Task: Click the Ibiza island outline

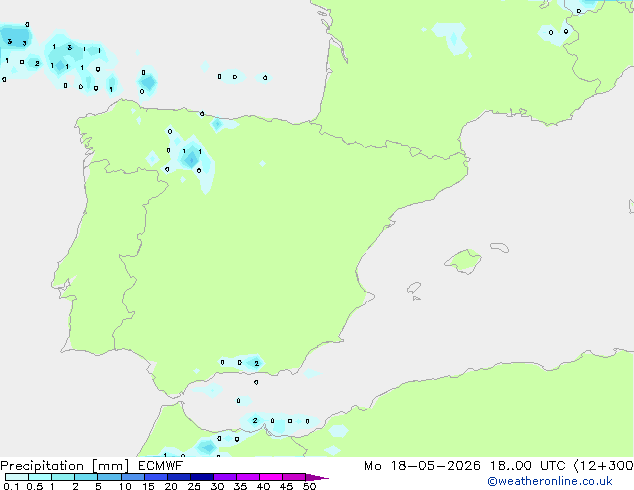Action: 414,288
